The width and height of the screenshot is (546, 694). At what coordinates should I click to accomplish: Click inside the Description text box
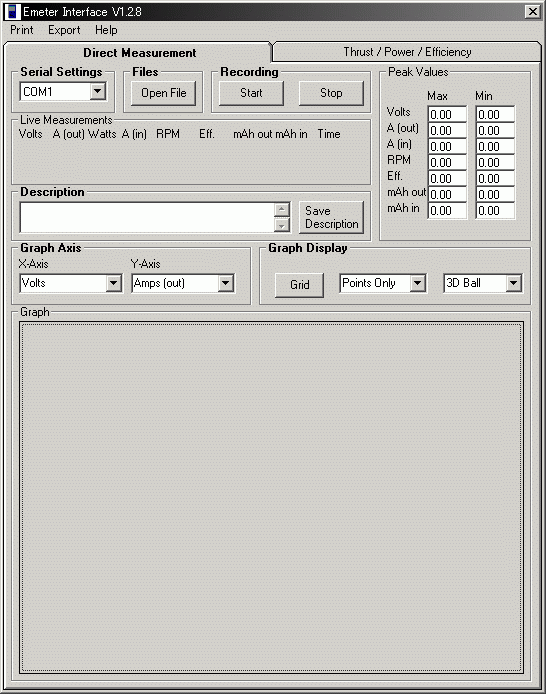click(x=147, y=217)
